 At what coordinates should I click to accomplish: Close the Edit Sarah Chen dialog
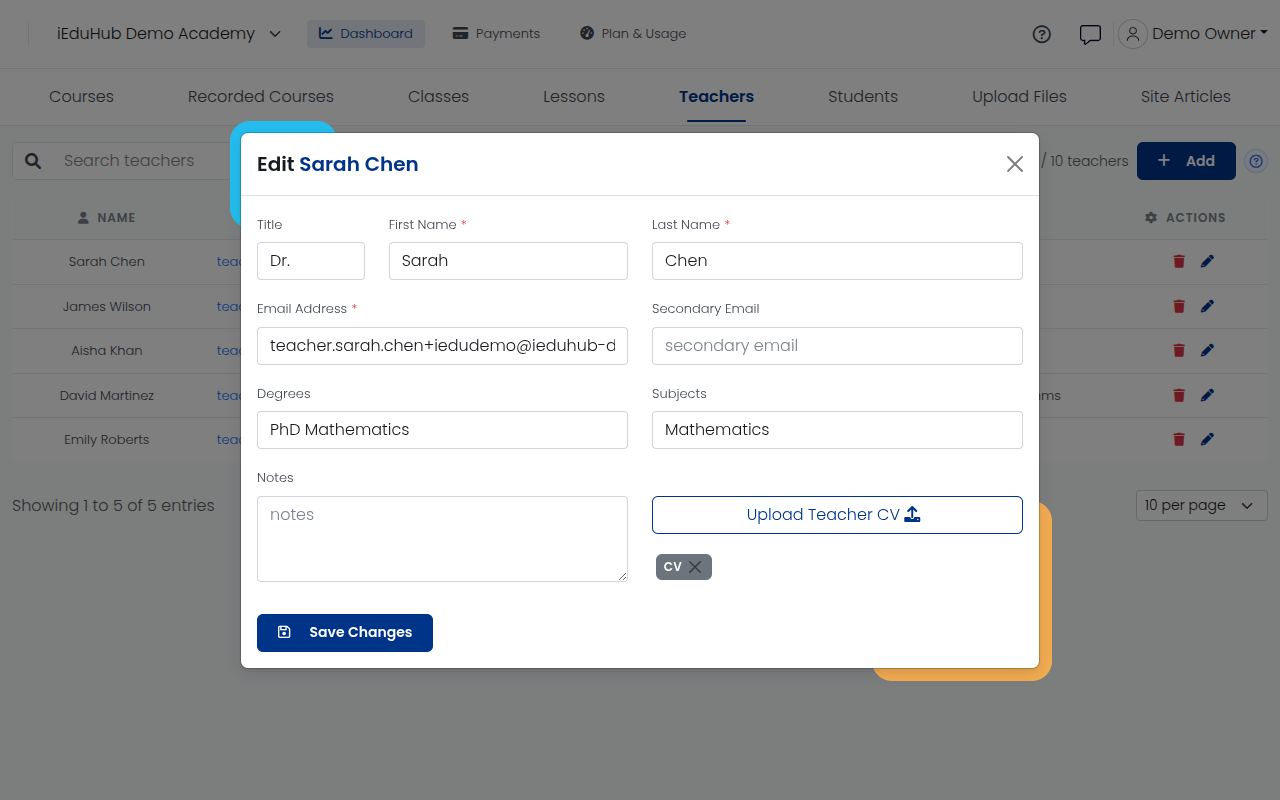[x=1015, y=164]
